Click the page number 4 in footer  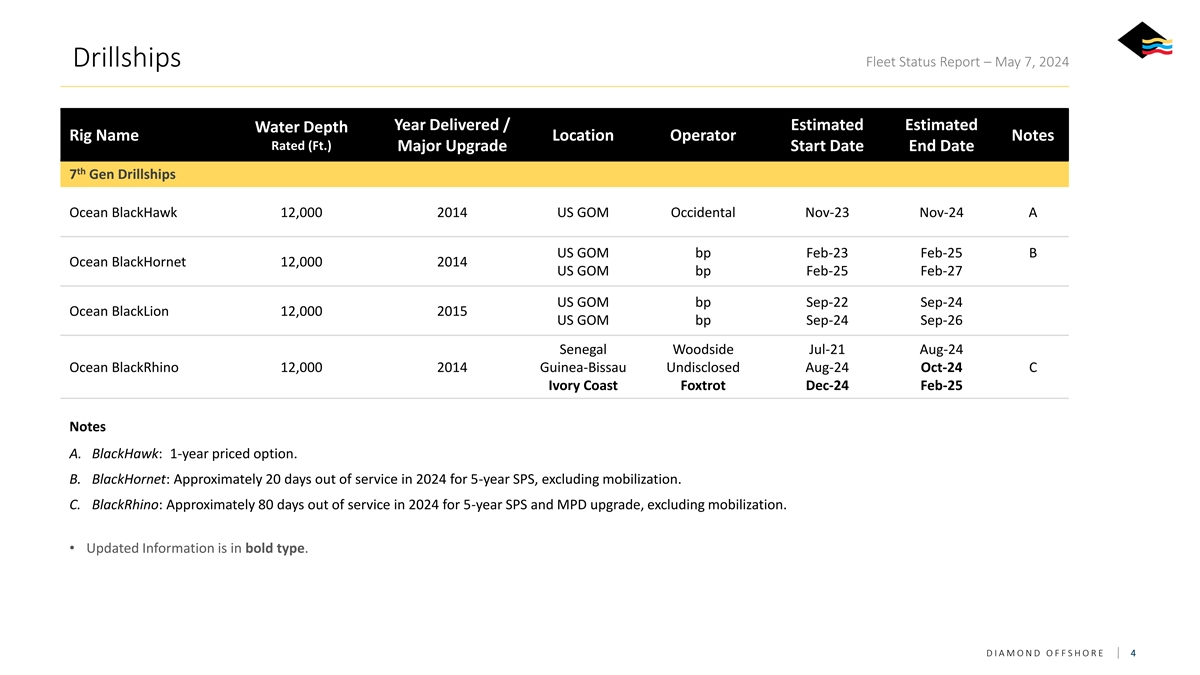(x=1132, y=653)
